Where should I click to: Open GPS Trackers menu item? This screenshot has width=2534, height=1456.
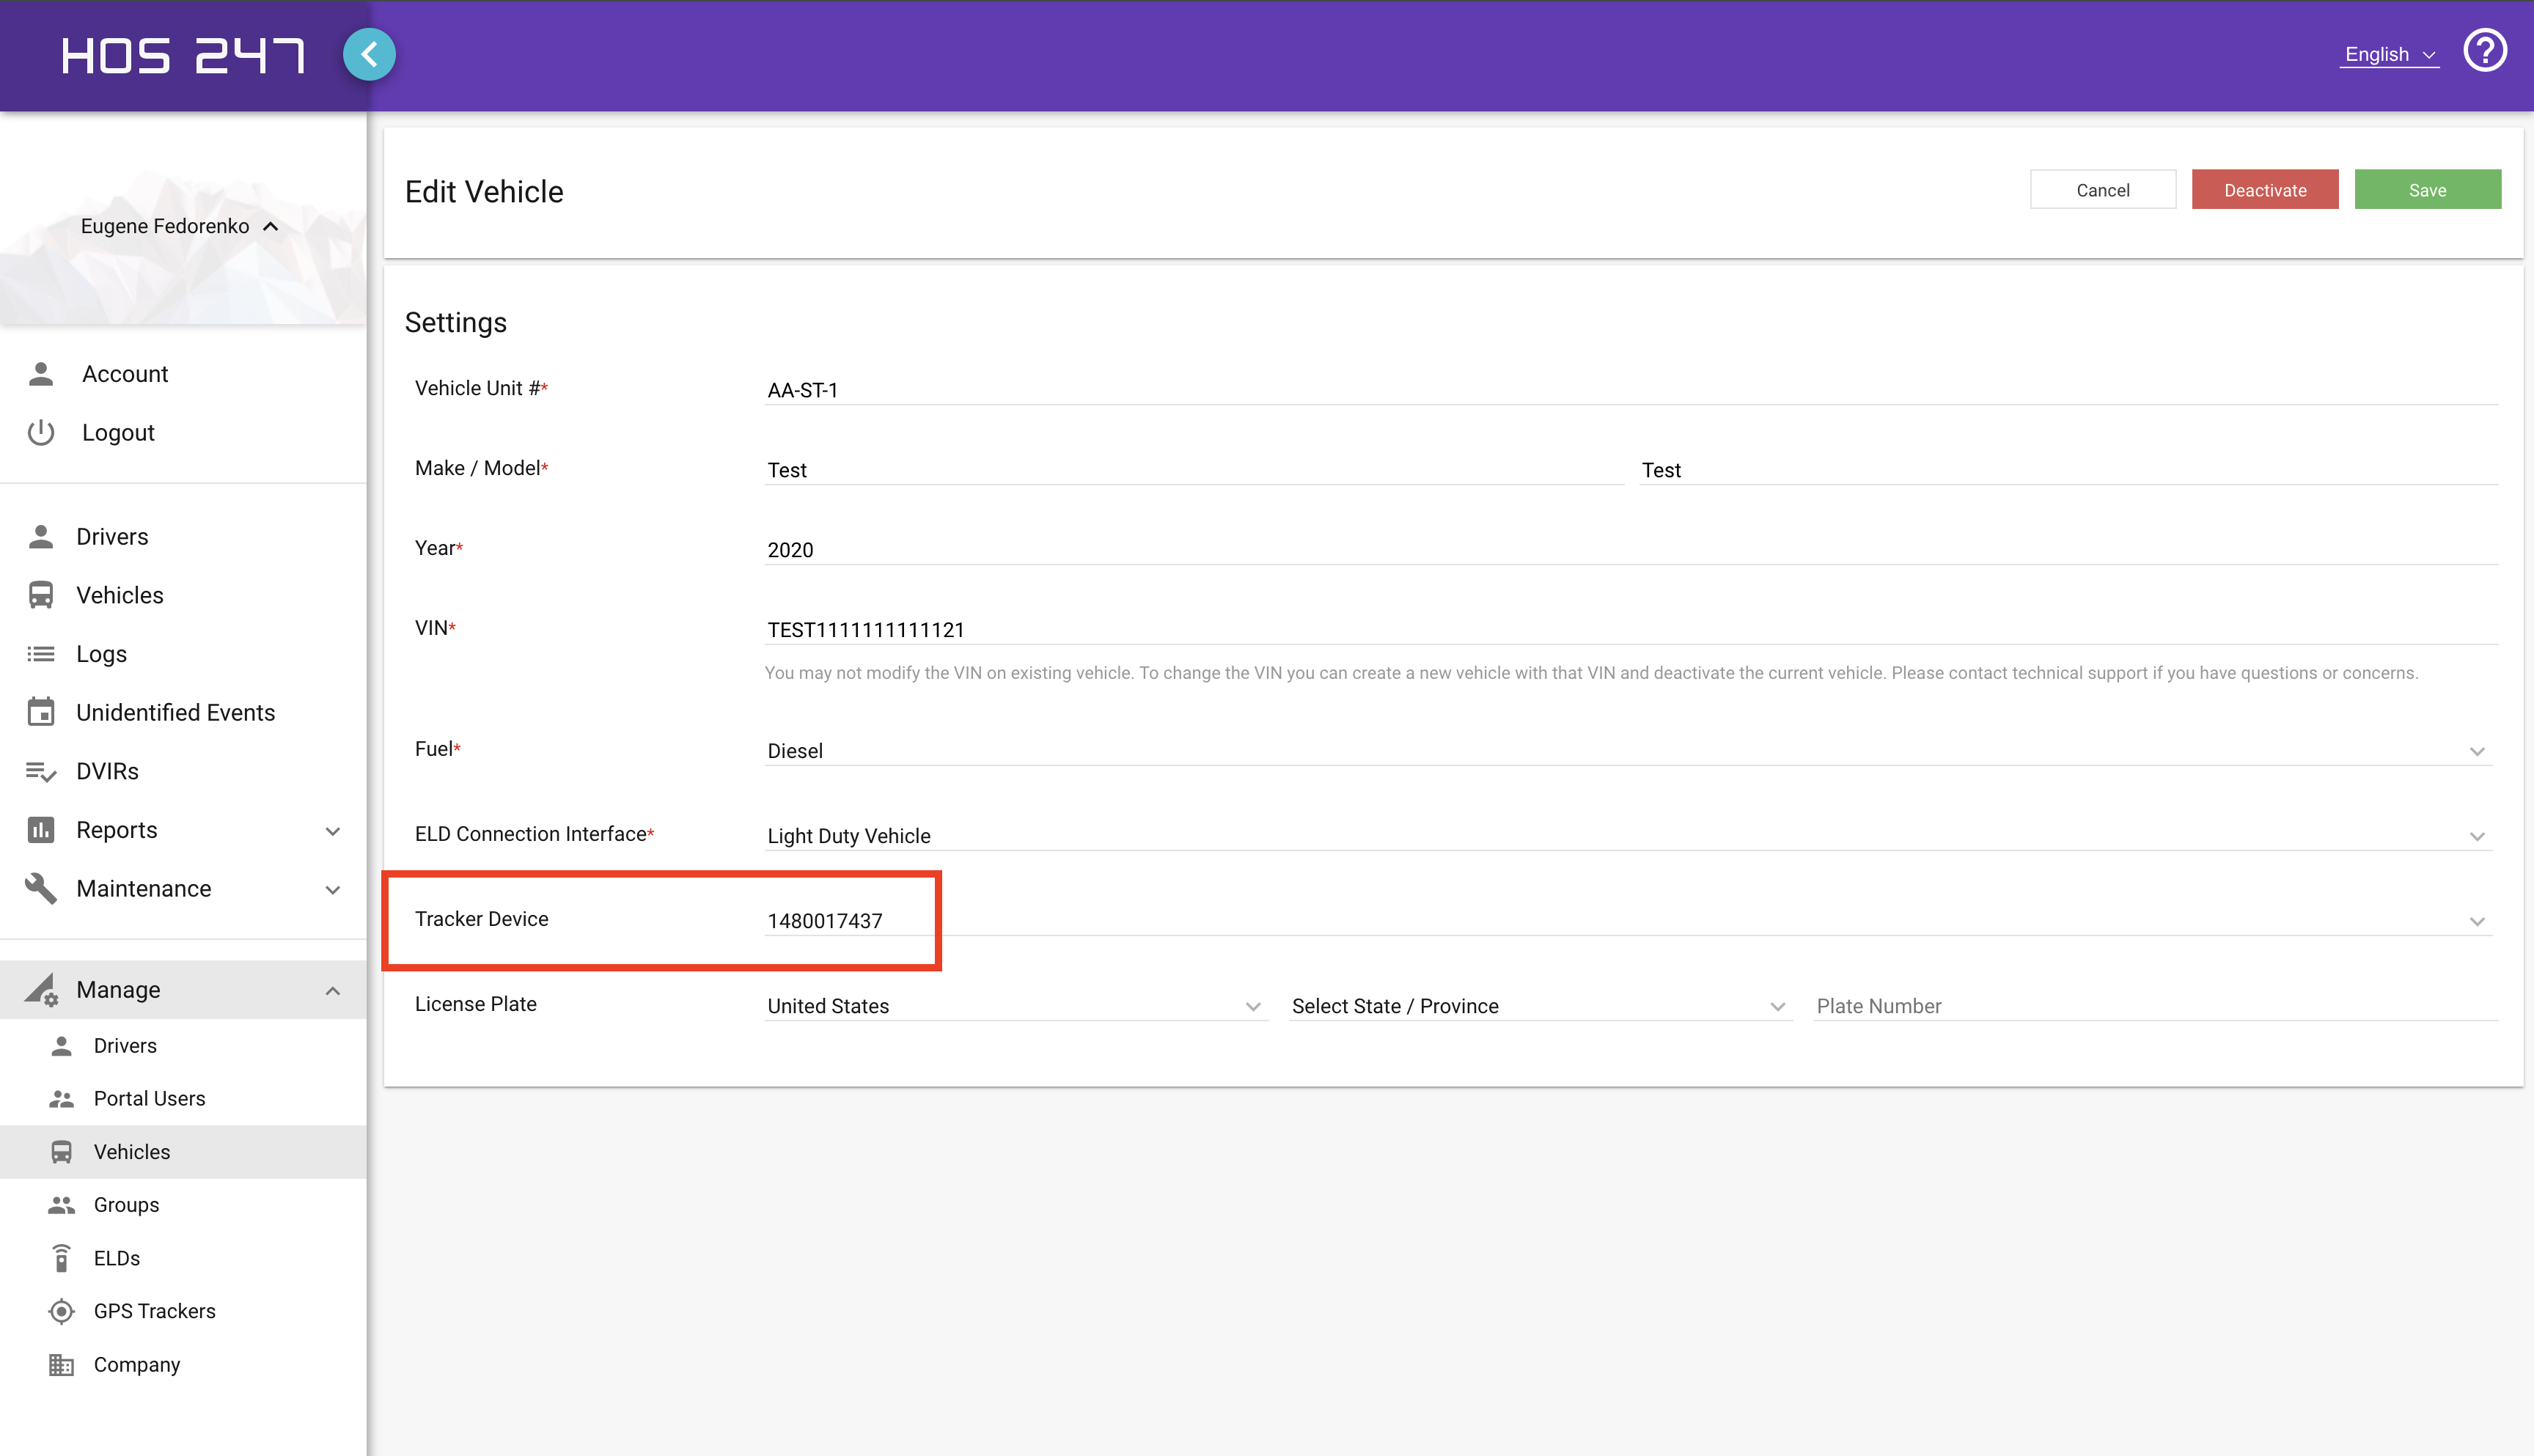point(183,1312)
